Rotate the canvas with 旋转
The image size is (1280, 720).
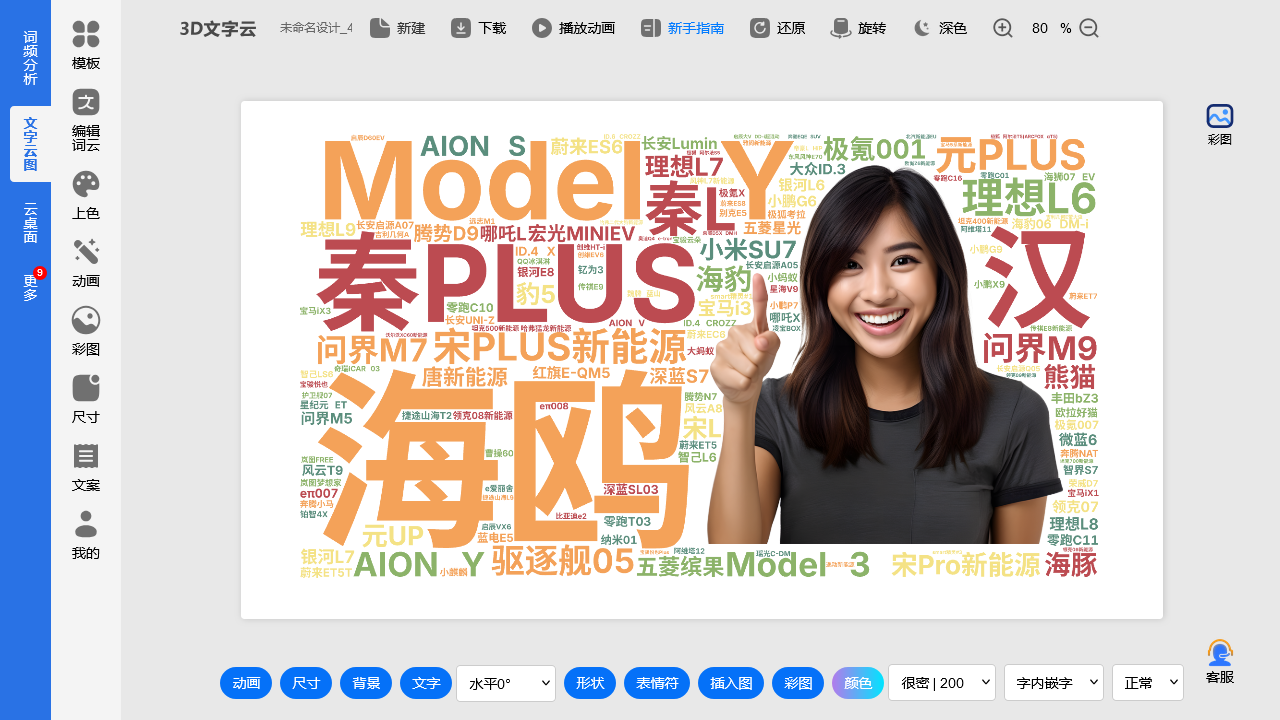[x=859, y=28]
